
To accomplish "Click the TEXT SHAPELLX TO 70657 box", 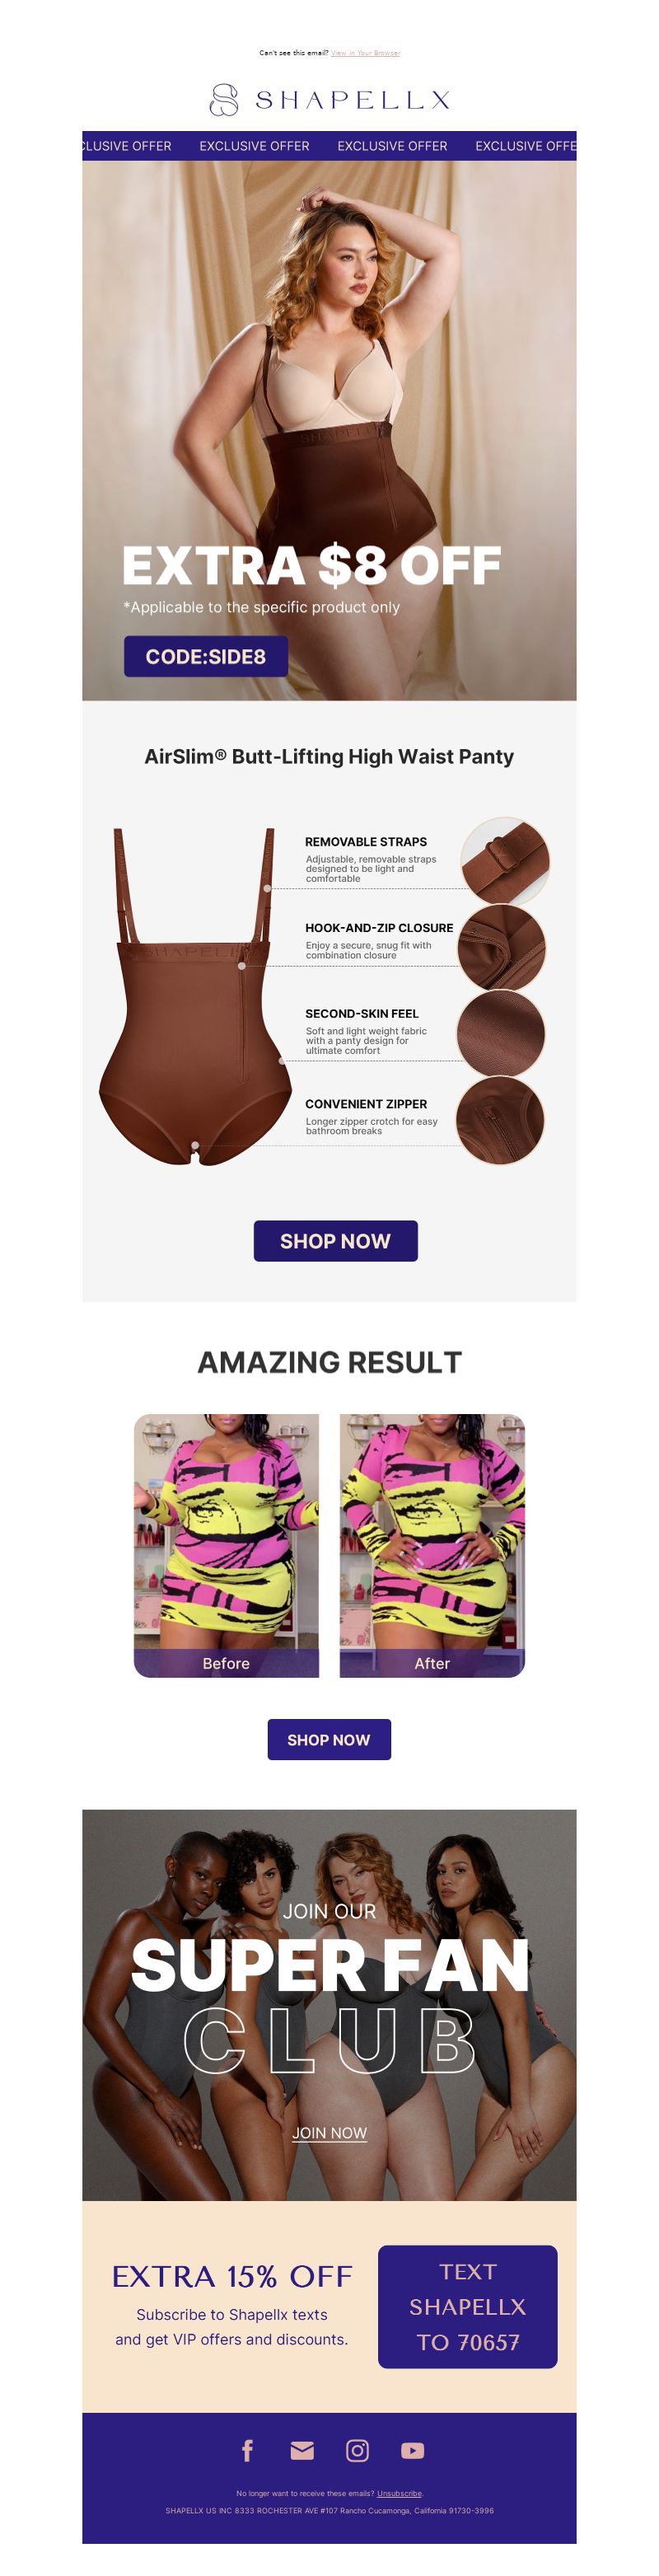I will [x=467, y=2306].
